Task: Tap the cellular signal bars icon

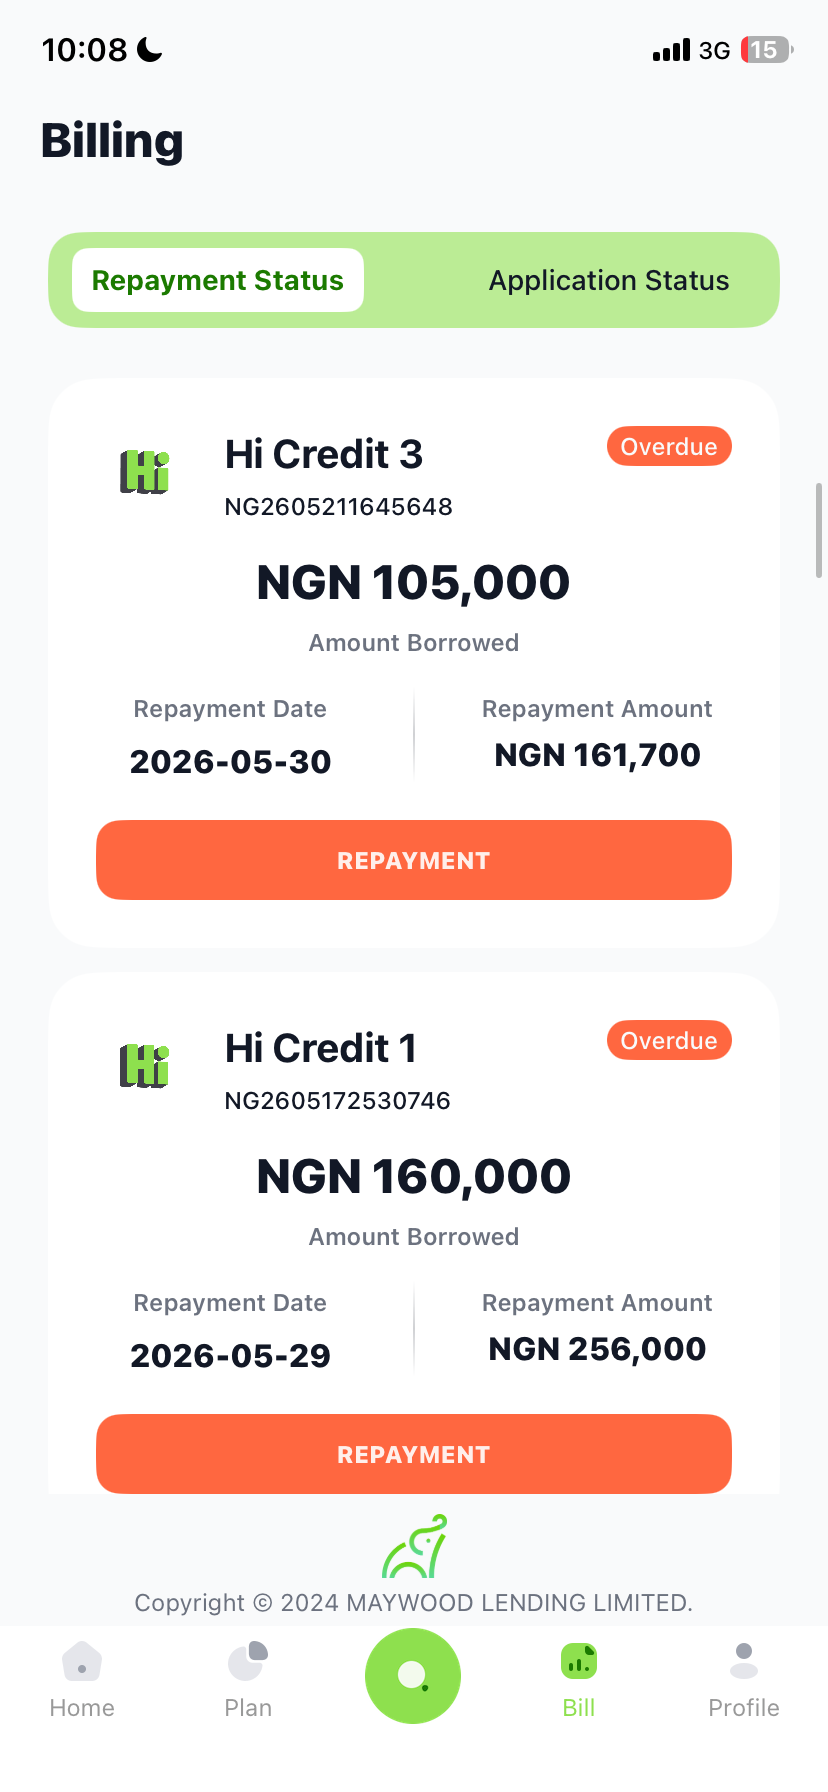Action: tap(671, 50)
